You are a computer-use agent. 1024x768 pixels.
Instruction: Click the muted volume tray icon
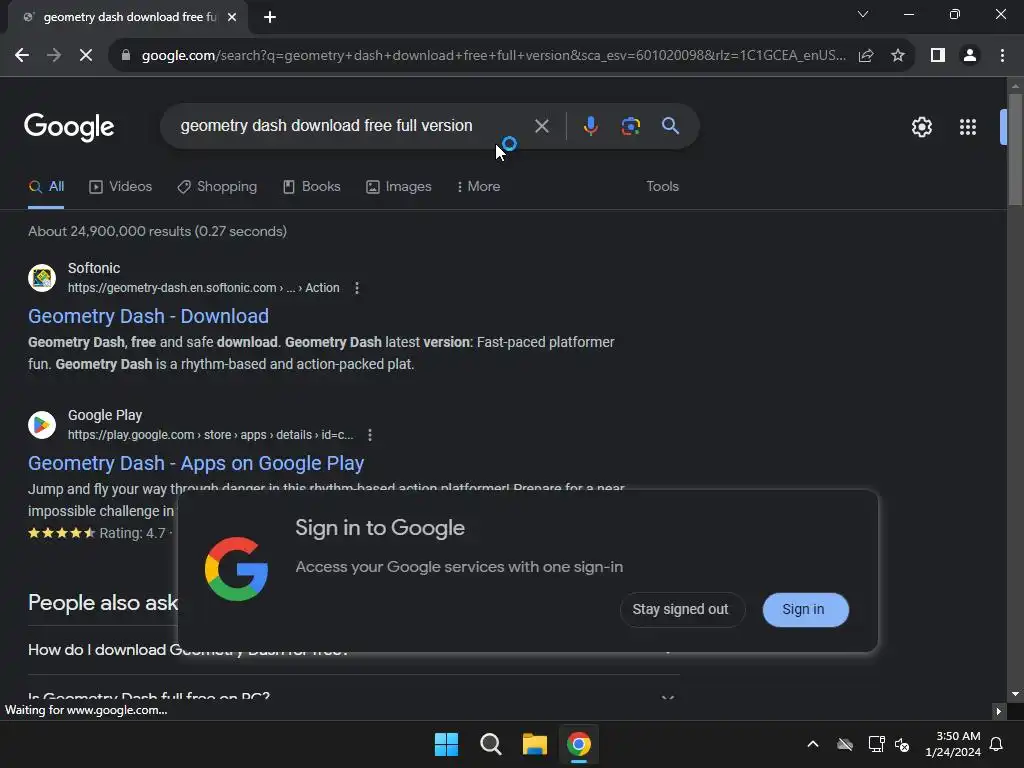click(x=902, y=744)
